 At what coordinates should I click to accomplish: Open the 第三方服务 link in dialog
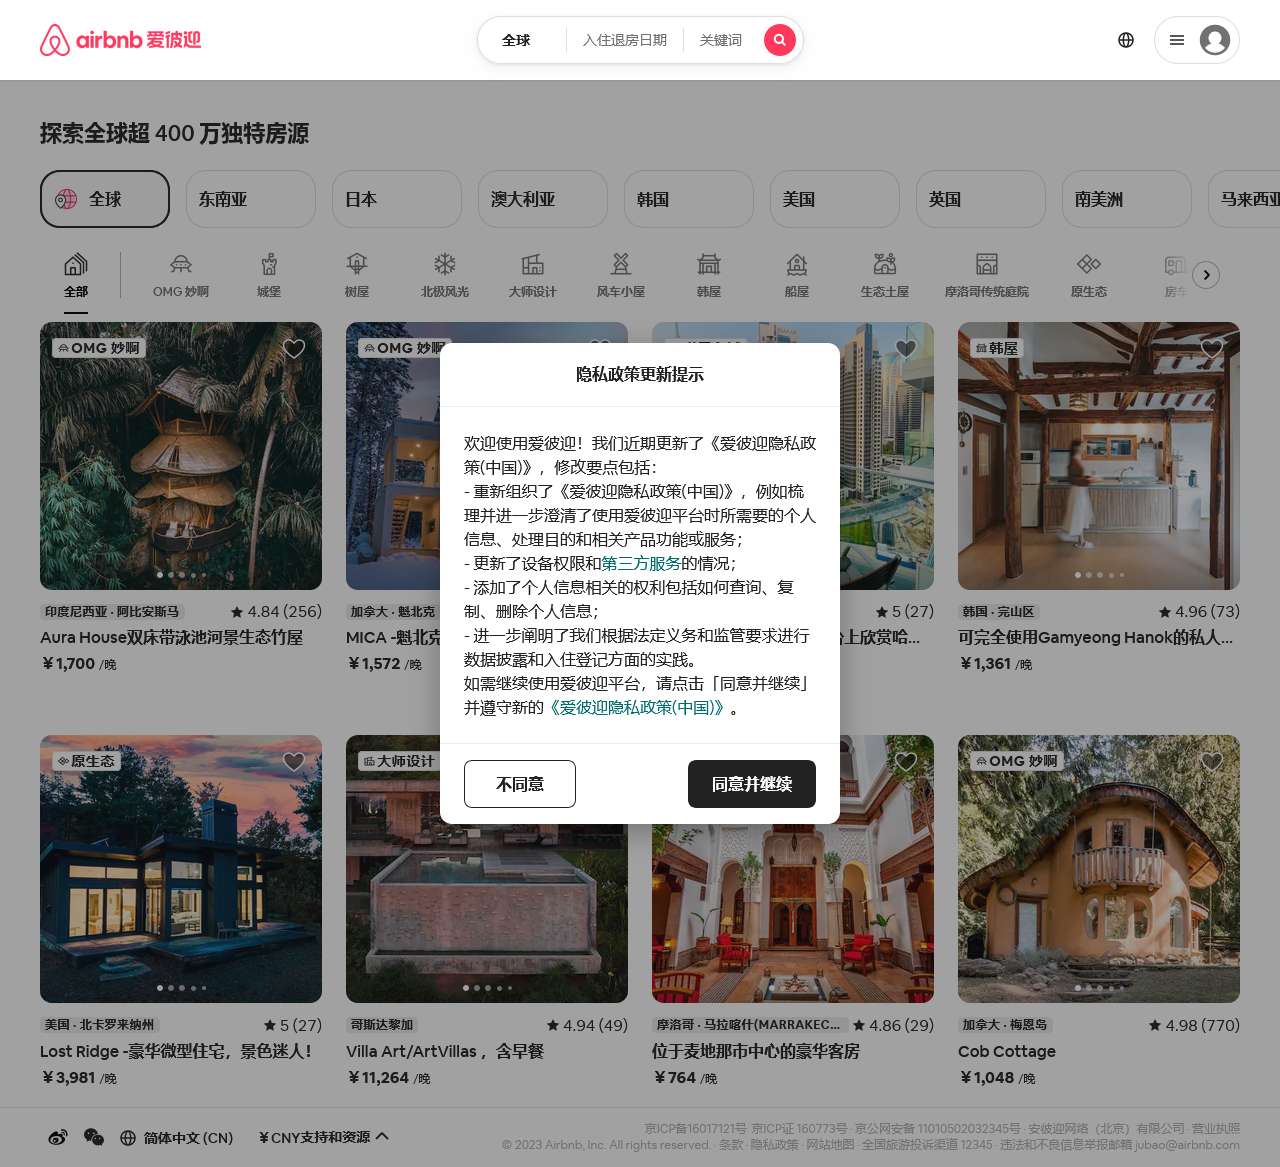click(641, 563)
